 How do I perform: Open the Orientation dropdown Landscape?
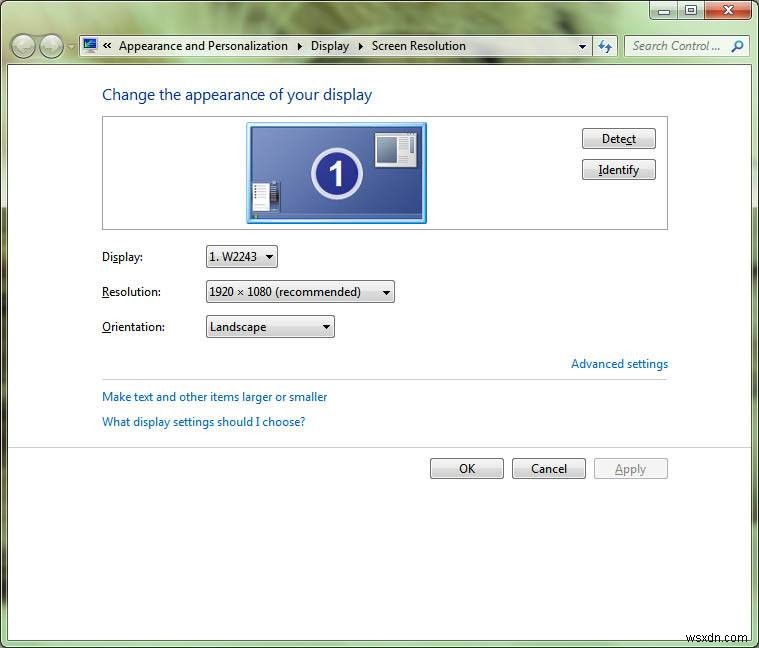click(270, 327)
